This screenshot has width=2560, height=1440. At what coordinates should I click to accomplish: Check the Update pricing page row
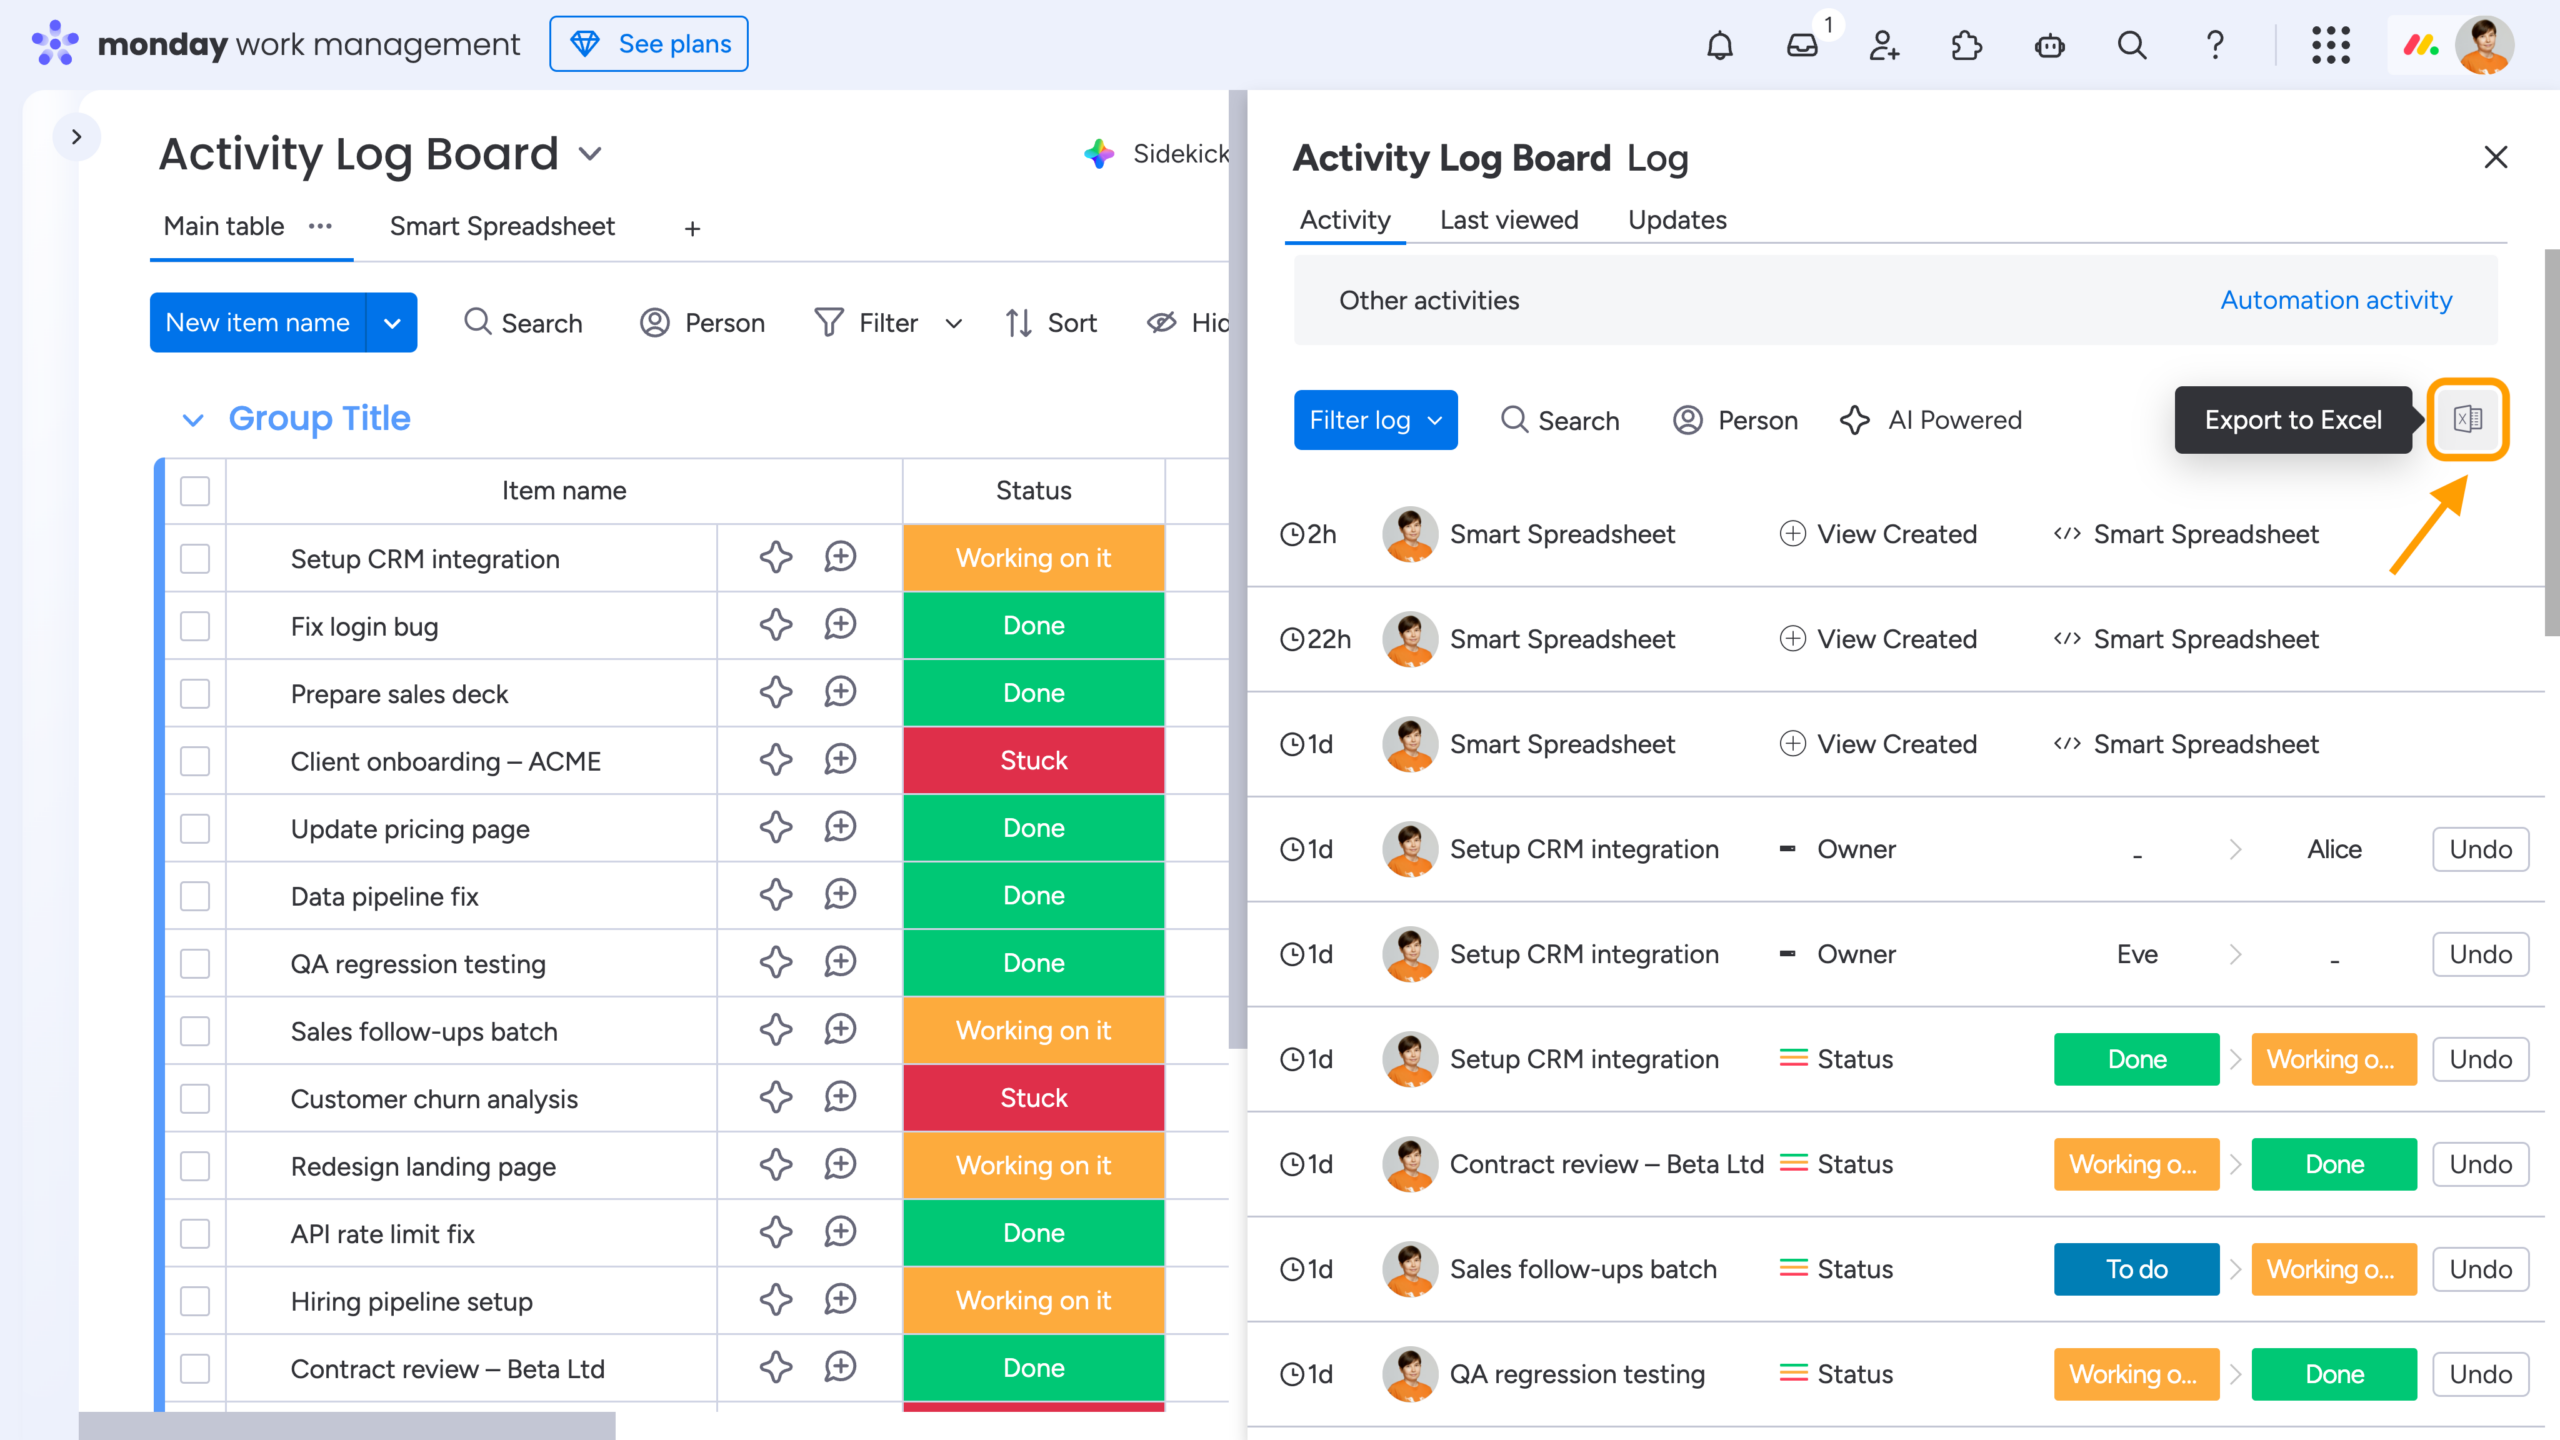[195, 828]
